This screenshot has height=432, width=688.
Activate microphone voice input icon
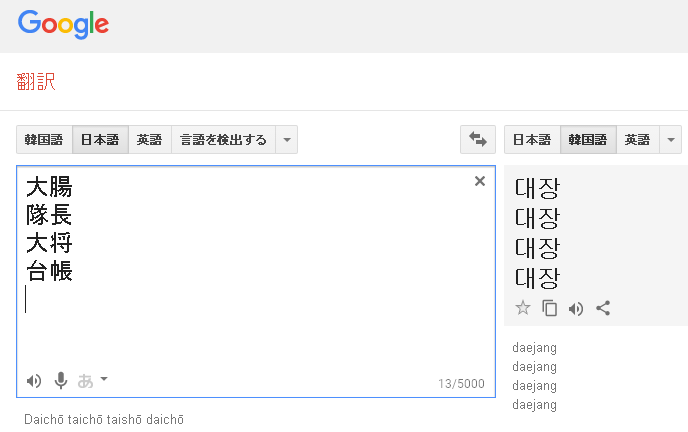(x=61, y=380)
